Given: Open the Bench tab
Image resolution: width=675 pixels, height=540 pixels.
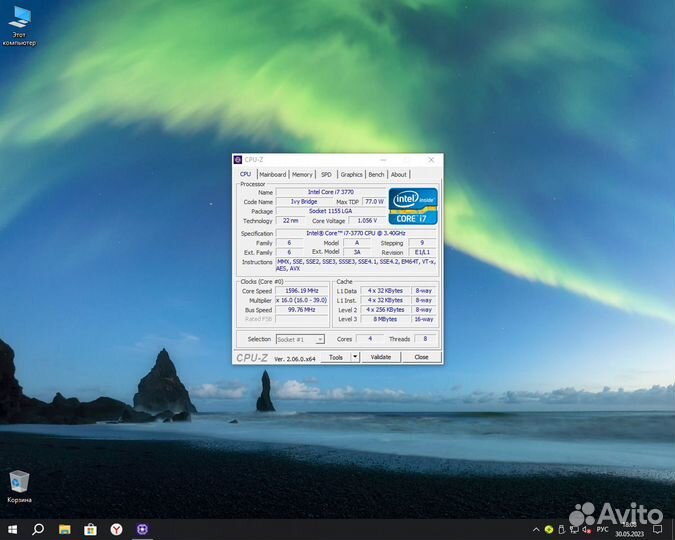Looking at the screenshot, I should (x=376, y=174).
